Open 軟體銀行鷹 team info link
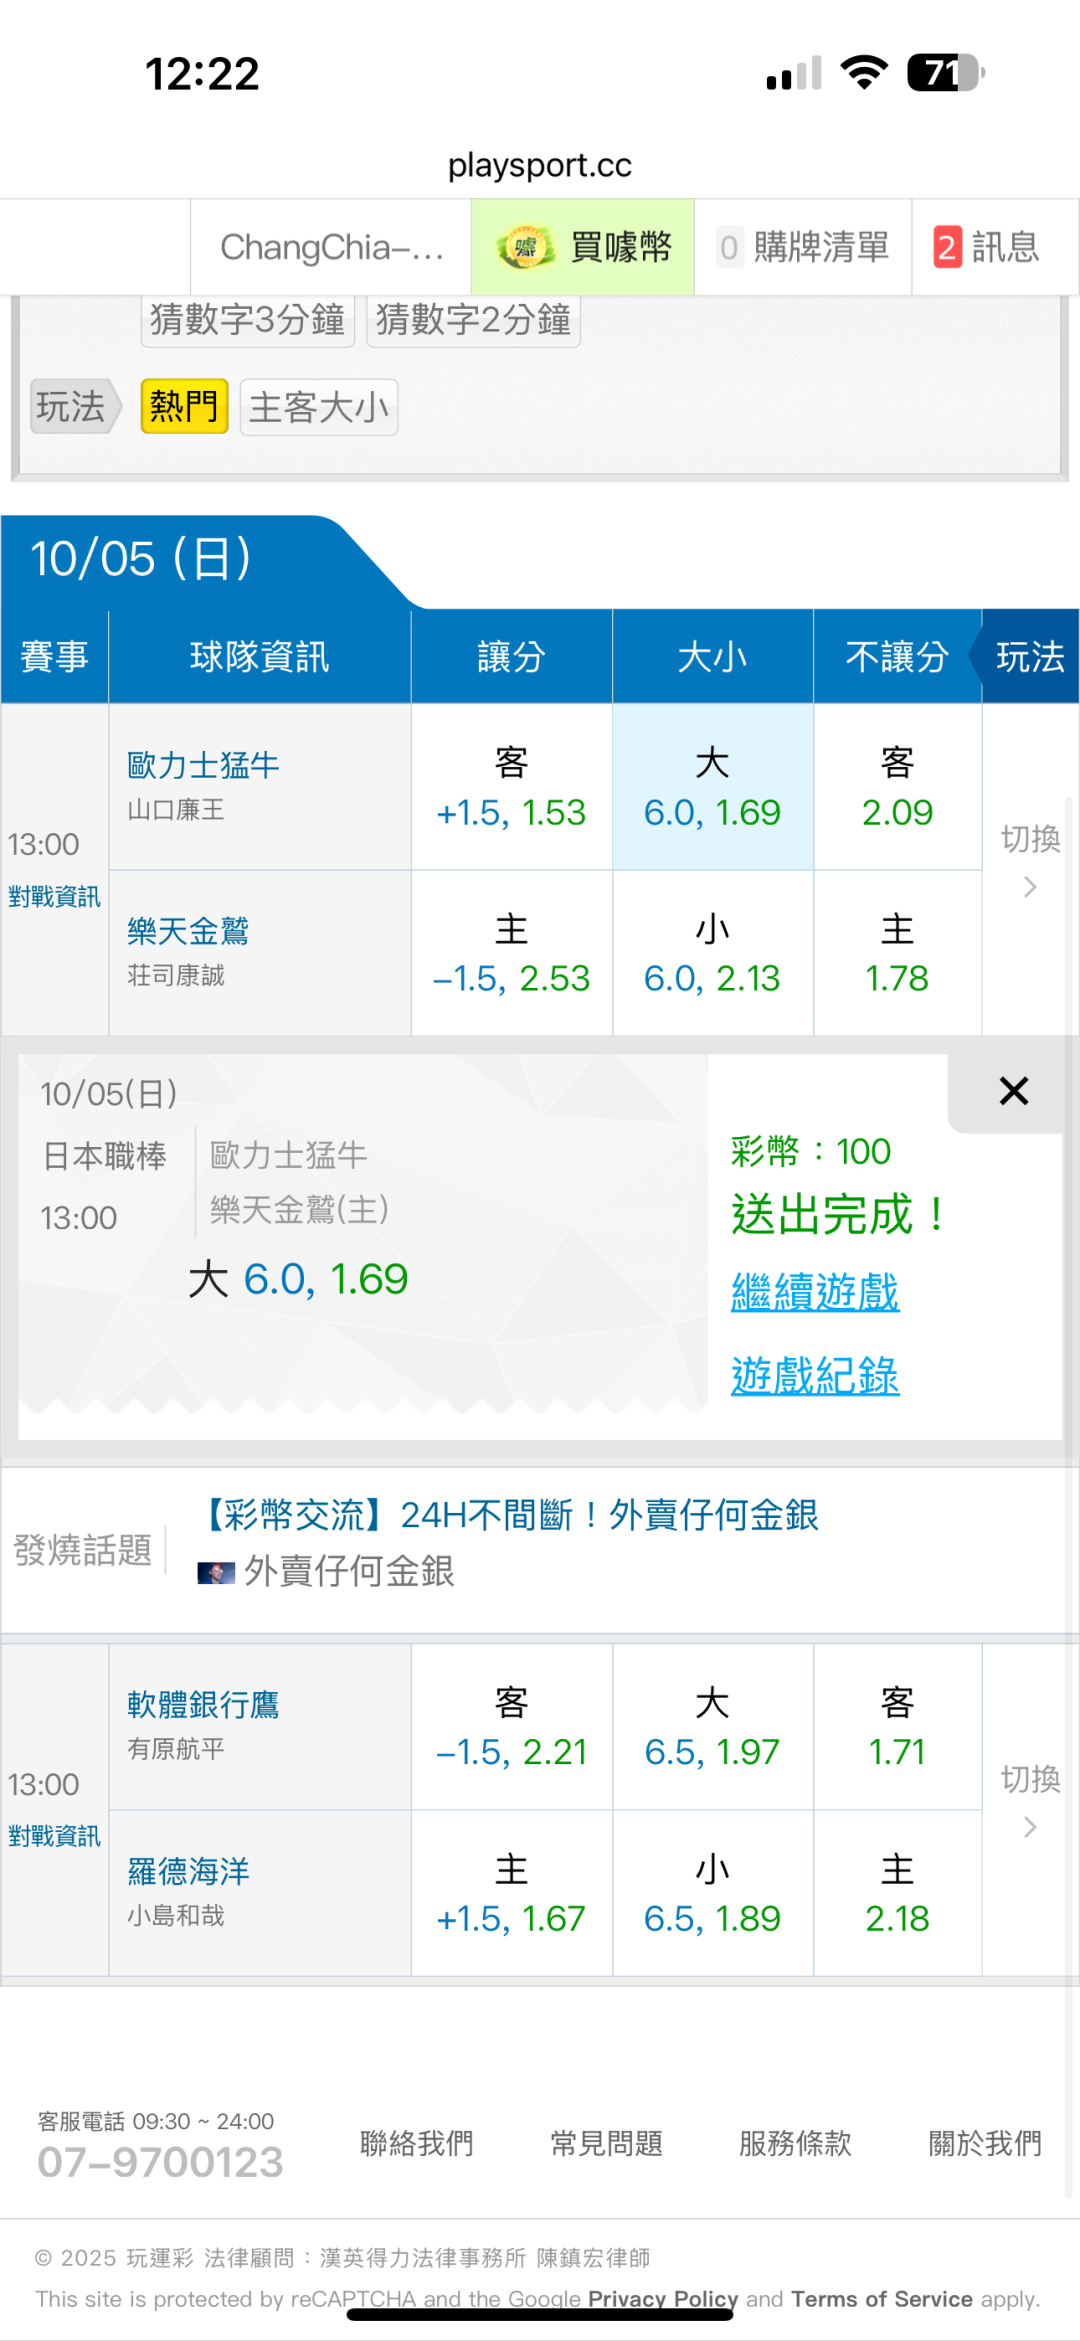This screenshot has height=2341, width=1080. (x=203, y=1705)
